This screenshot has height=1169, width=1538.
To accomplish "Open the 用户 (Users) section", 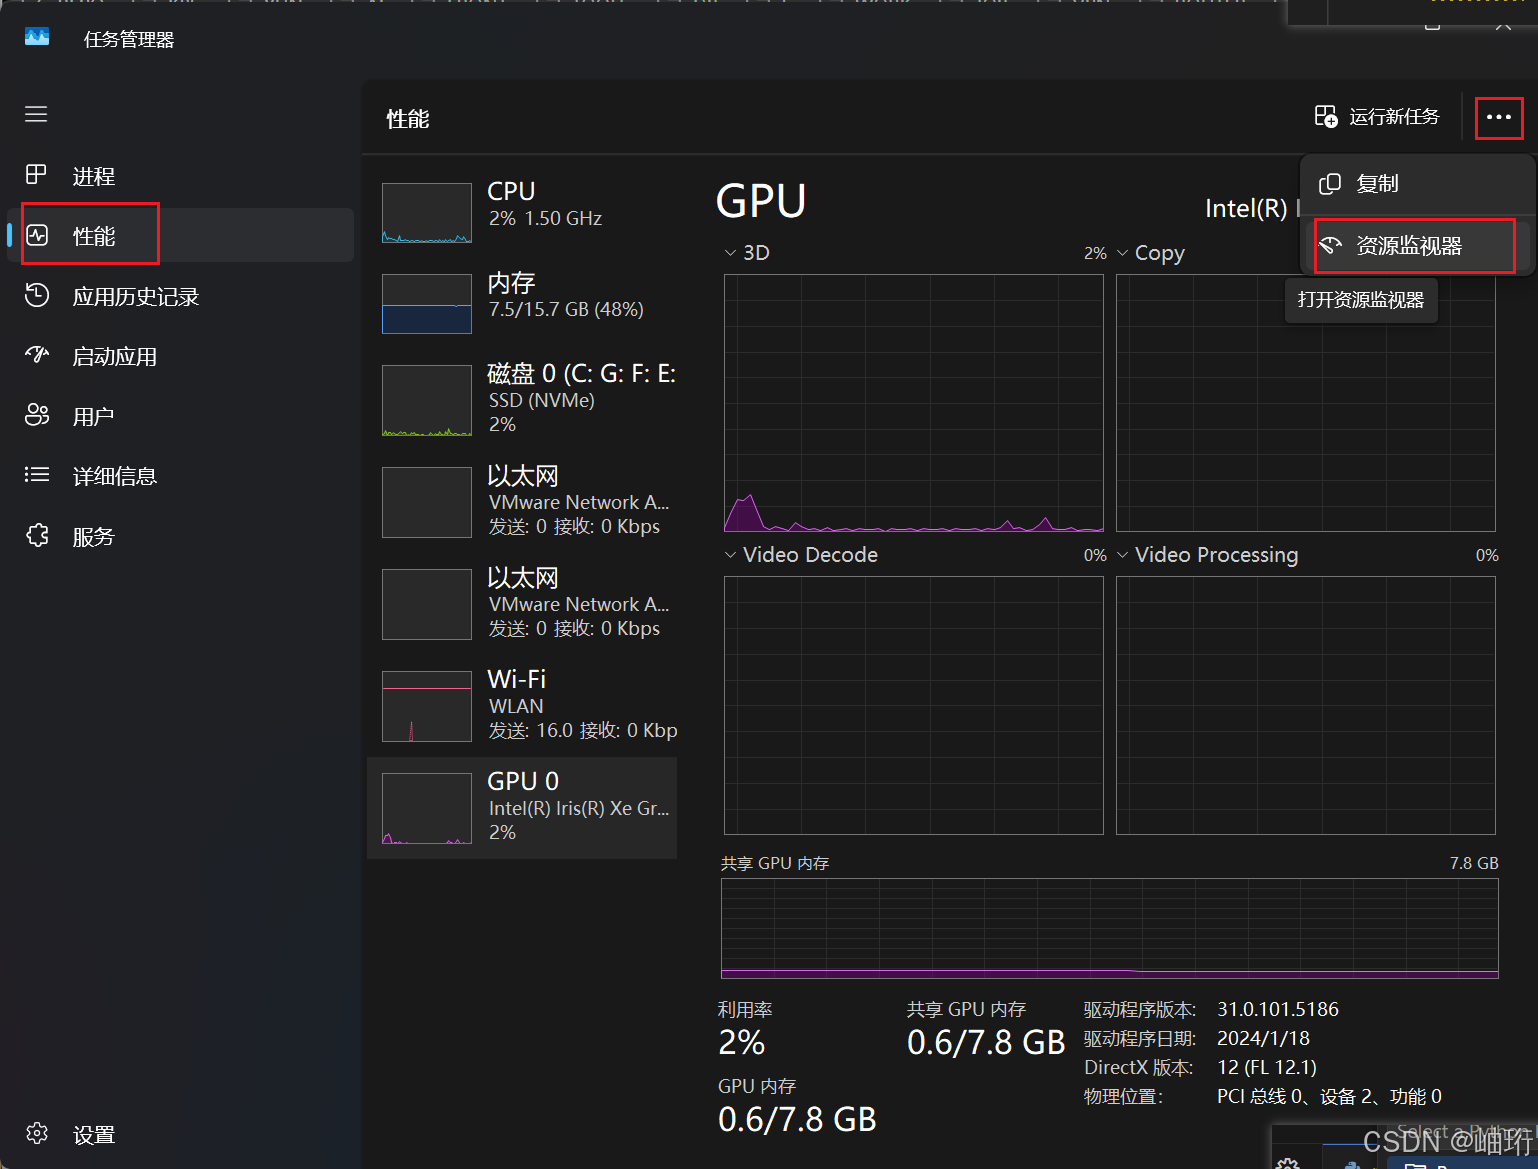I will (x=95, y=415).
